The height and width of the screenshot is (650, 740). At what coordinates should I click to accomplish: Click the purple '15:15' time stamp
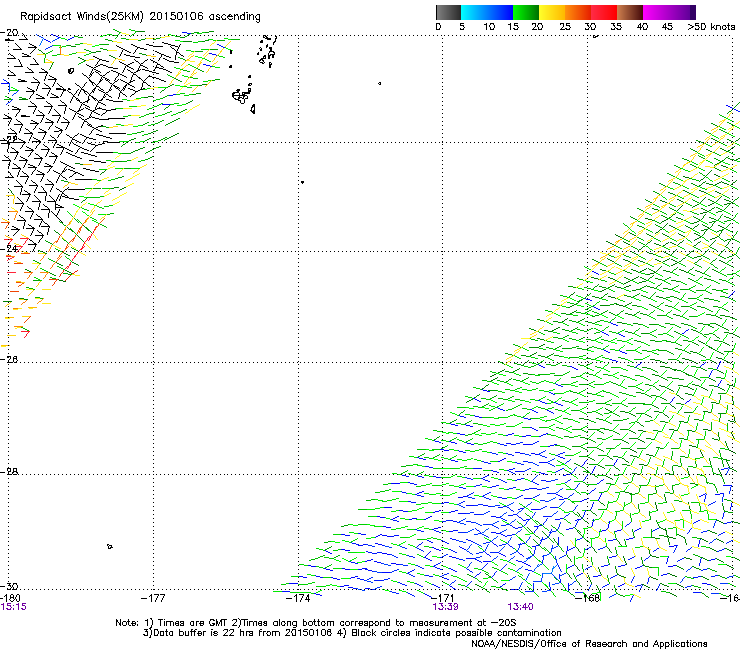(x=13, y=607)
